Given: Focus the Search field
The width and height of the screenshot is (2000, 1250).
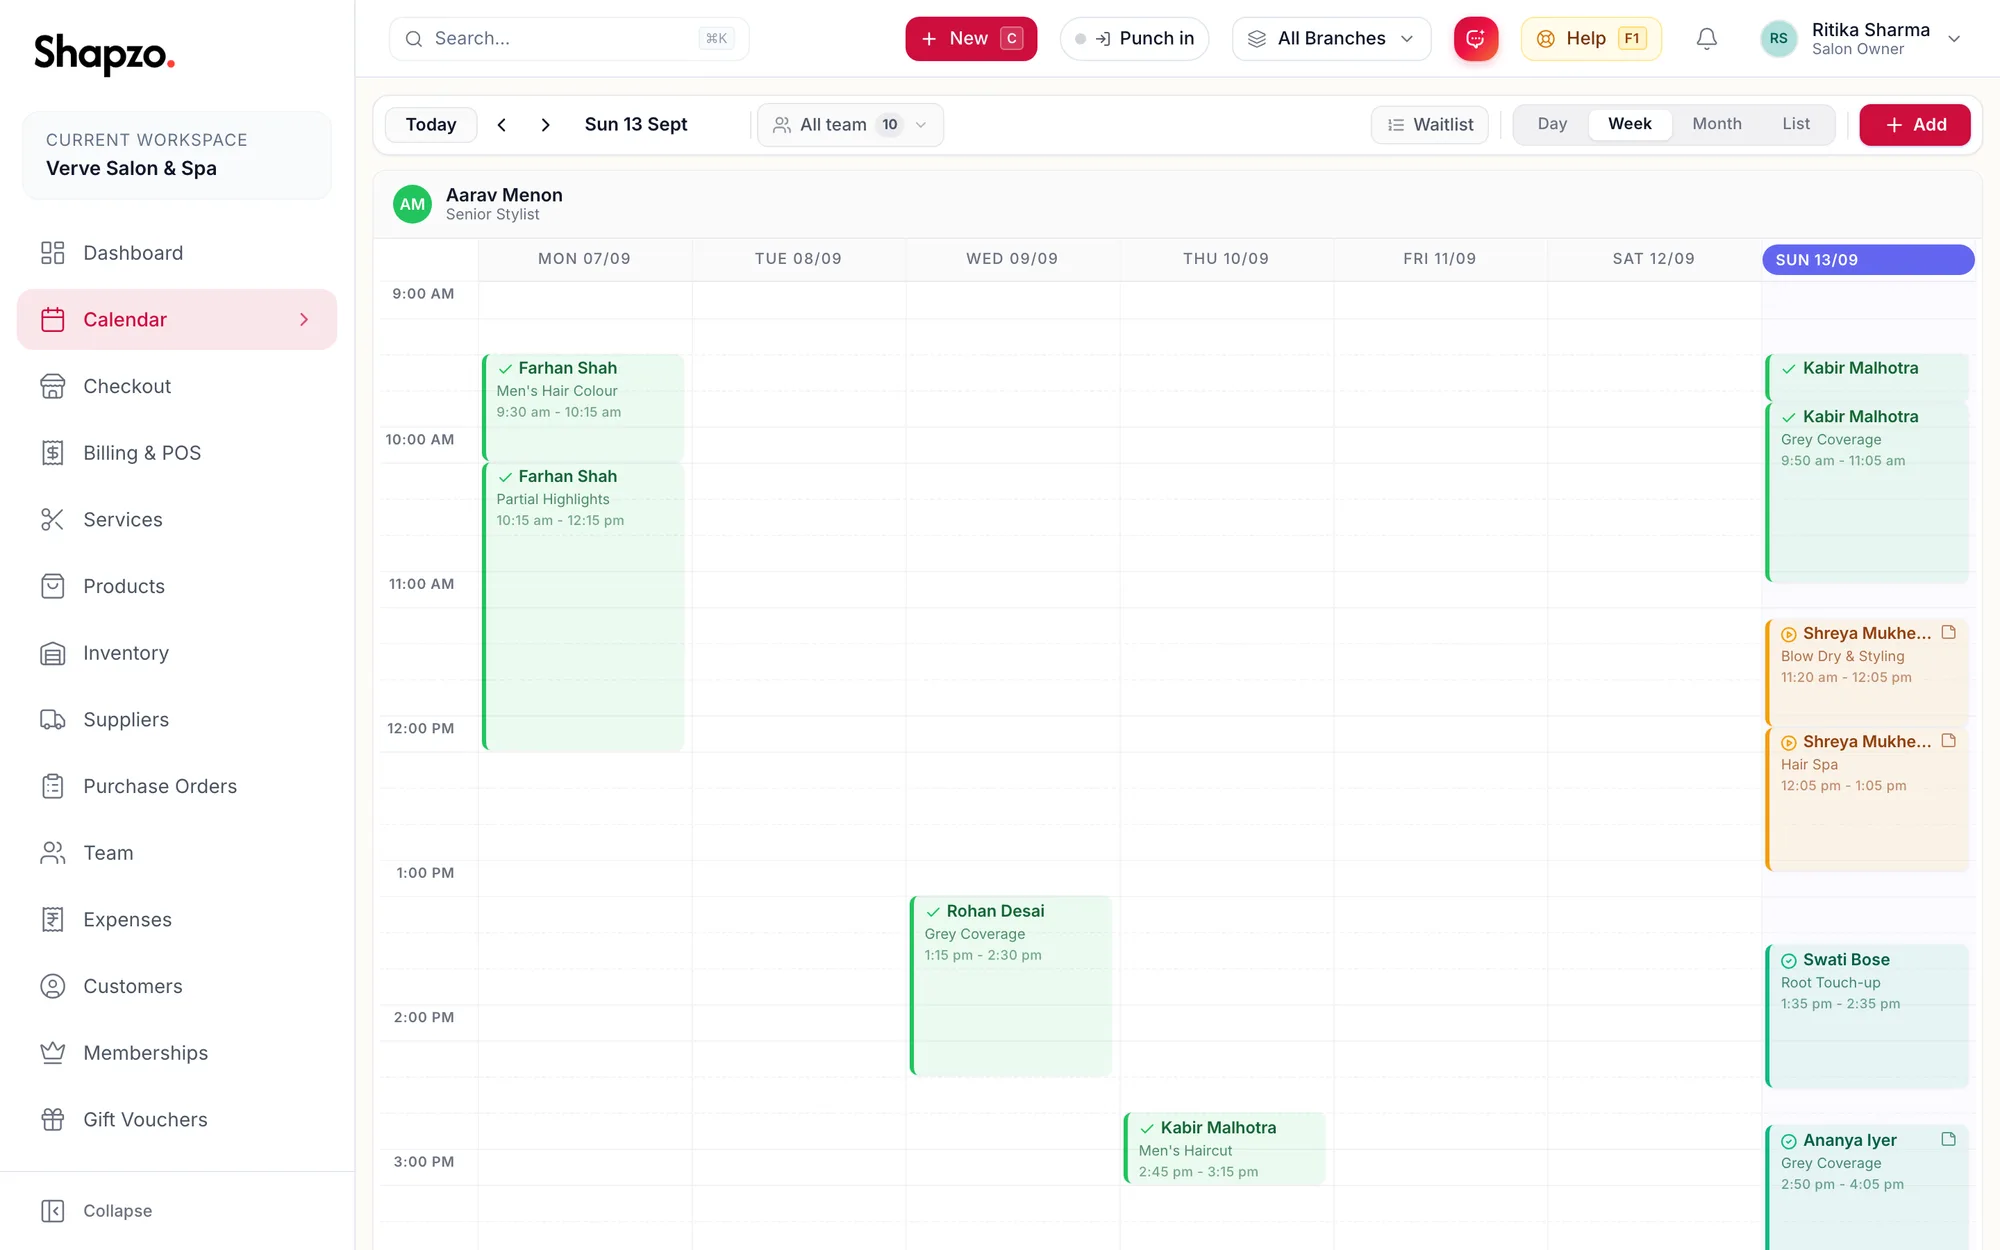Looking at the screenshot, I should [569, 39].
